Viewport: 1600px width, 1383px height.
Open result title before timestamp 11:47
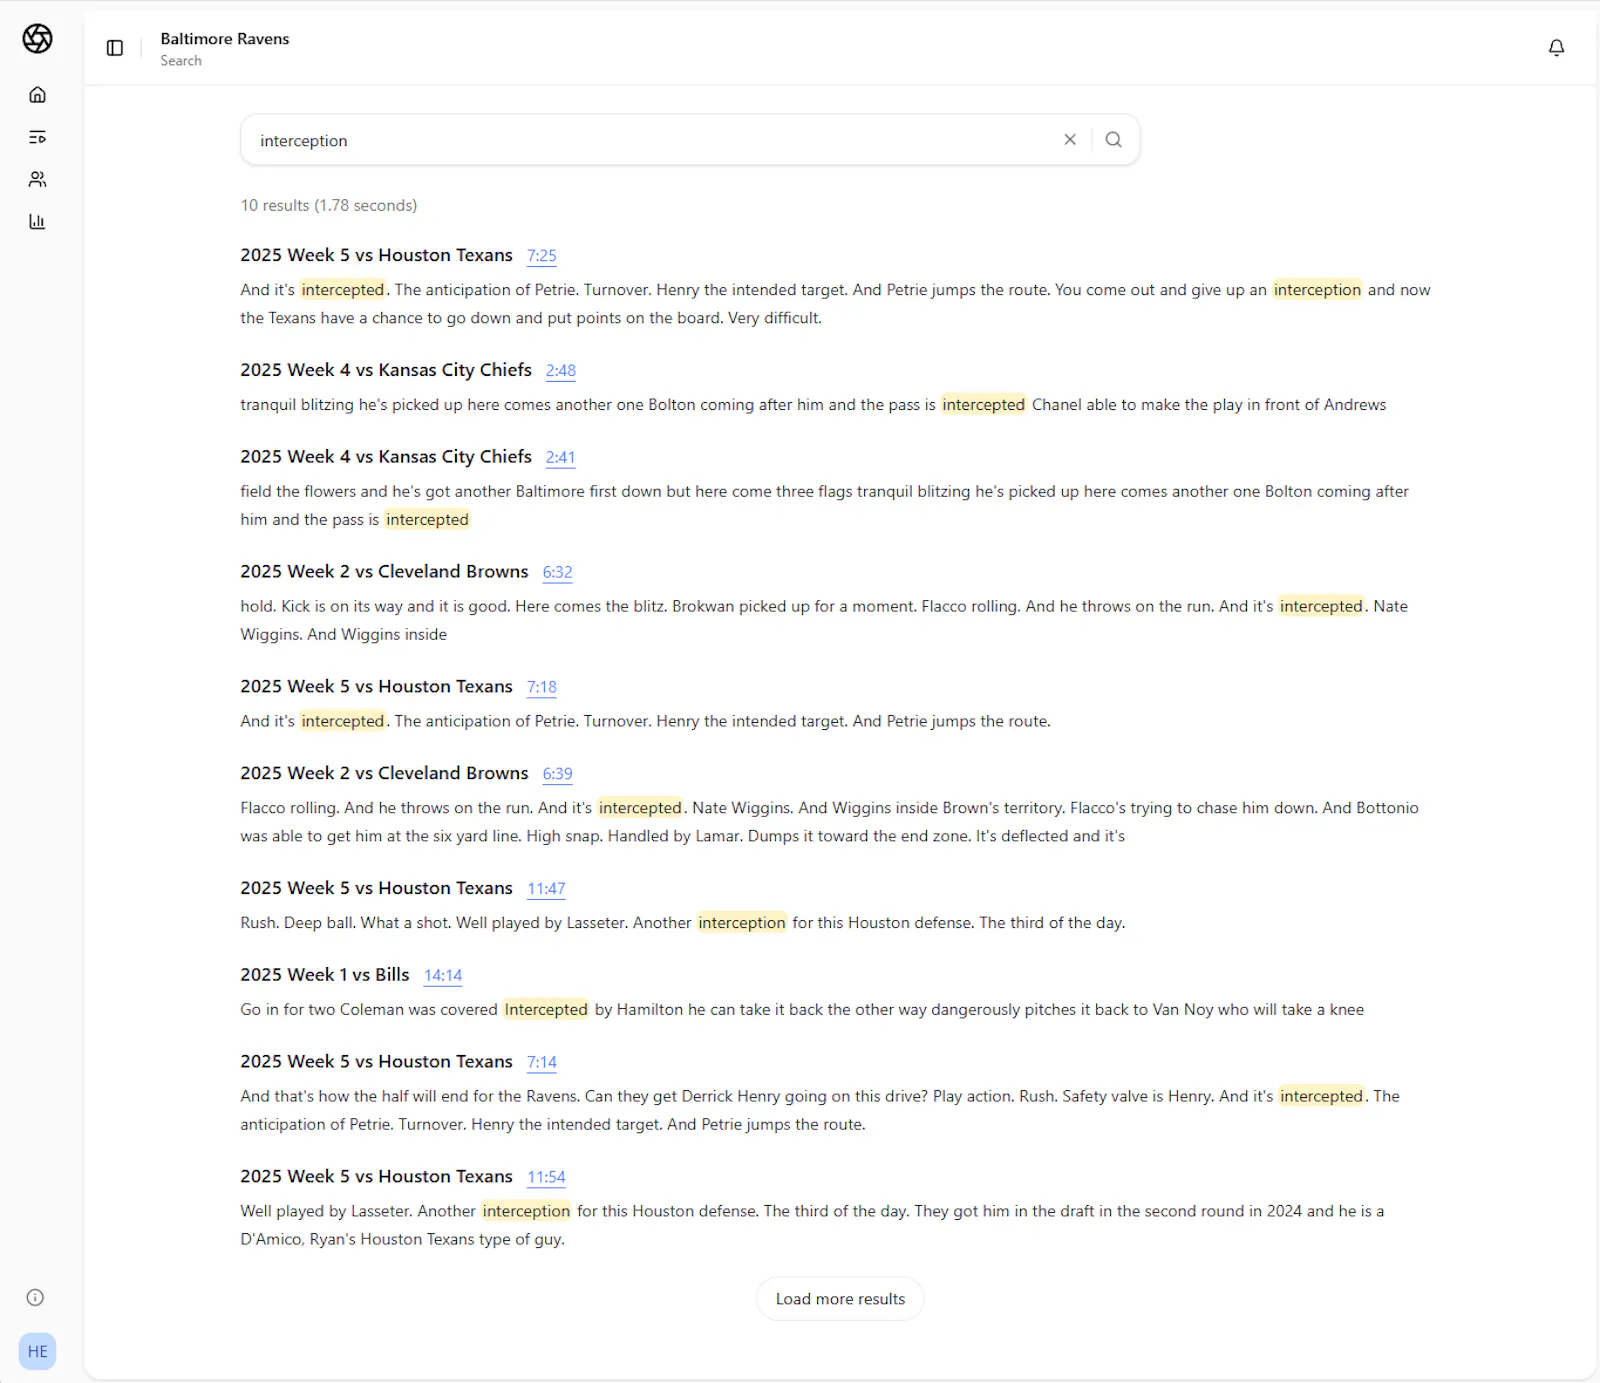pyautogui.click(x=376, y=889)
